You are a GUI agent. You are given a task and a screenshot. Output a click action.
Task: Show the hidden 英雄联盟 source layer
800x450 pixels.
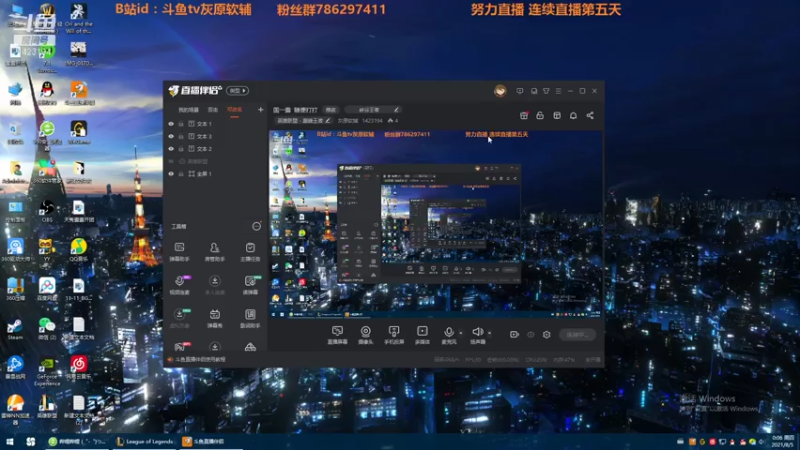point(171,161)
